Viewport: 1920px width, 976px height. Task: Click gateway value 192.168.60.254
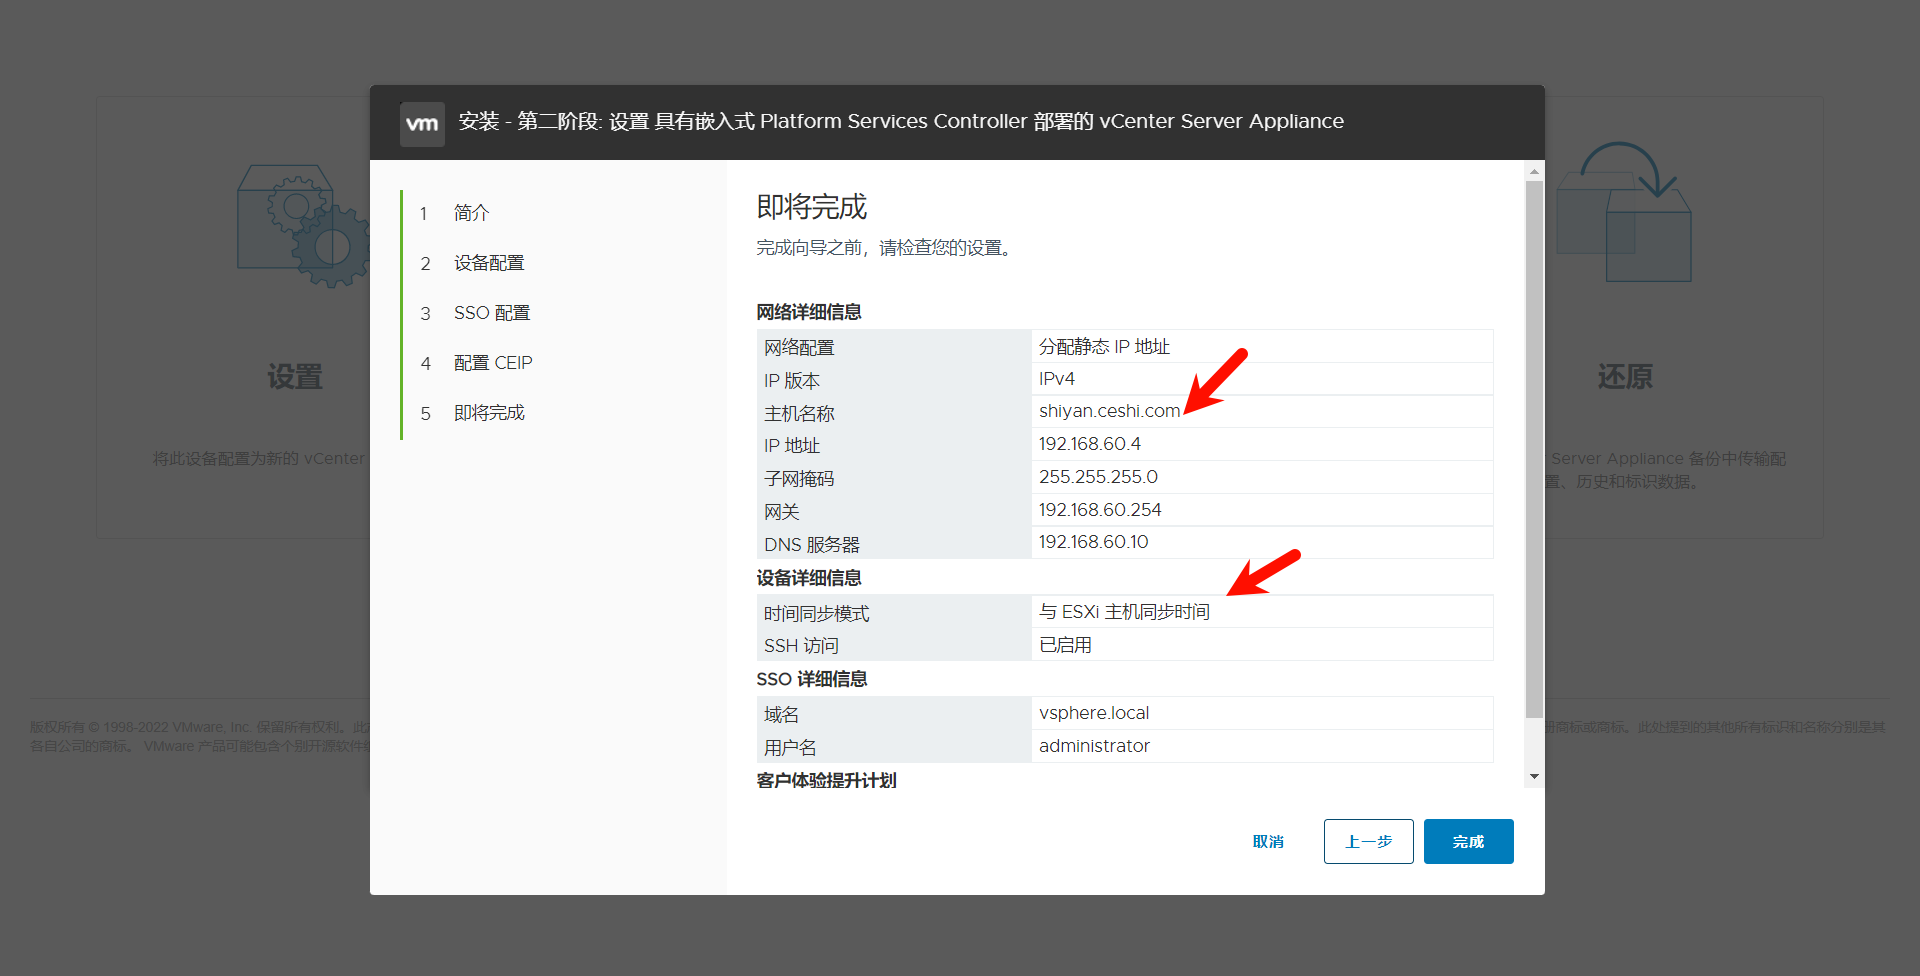(x=1100, y=510)
